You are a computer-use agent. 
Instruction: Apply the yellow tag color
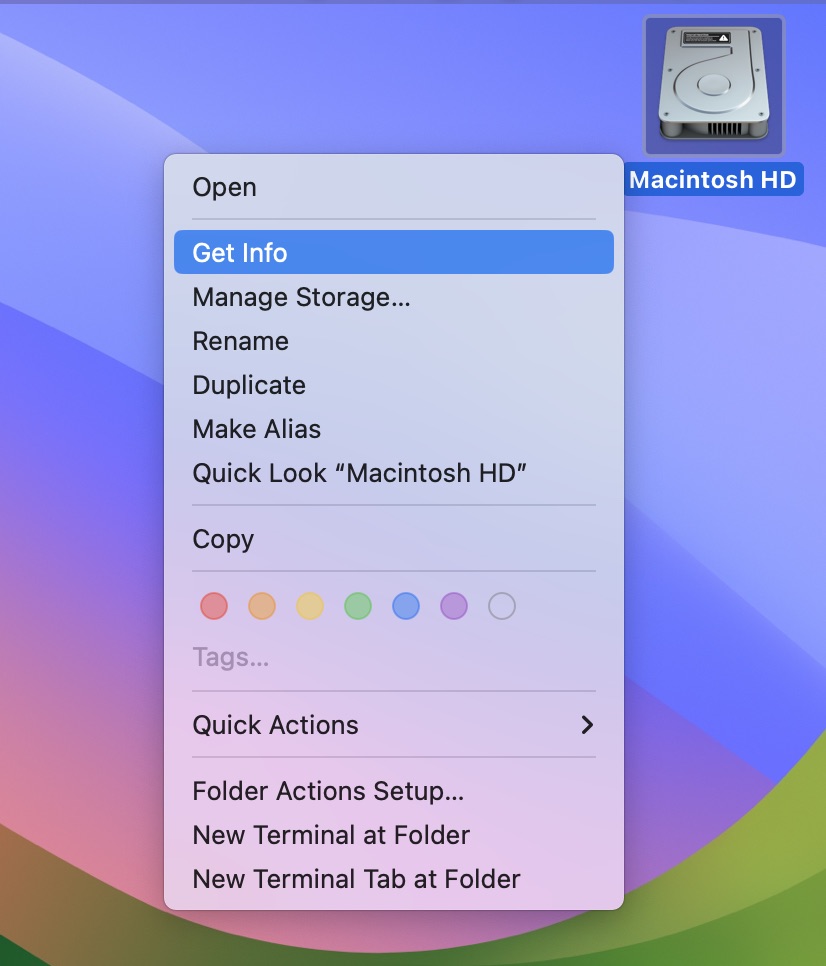click(310, 606)
